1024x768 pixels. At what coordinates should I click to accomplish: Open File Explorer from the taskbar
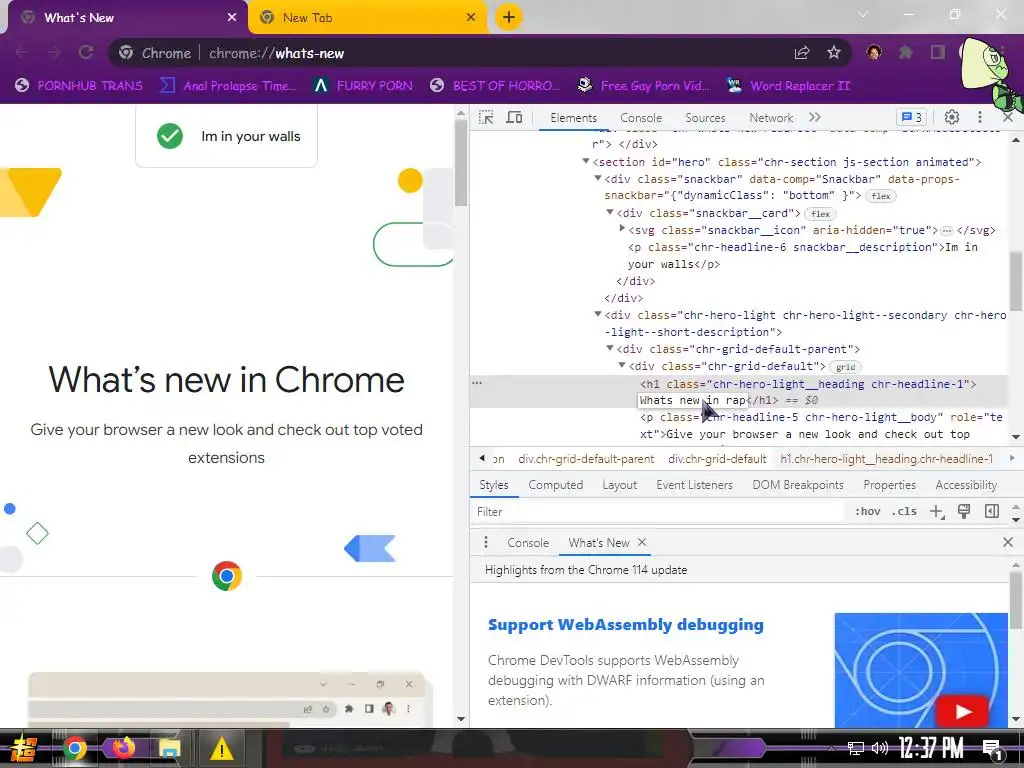click(170, 748)
